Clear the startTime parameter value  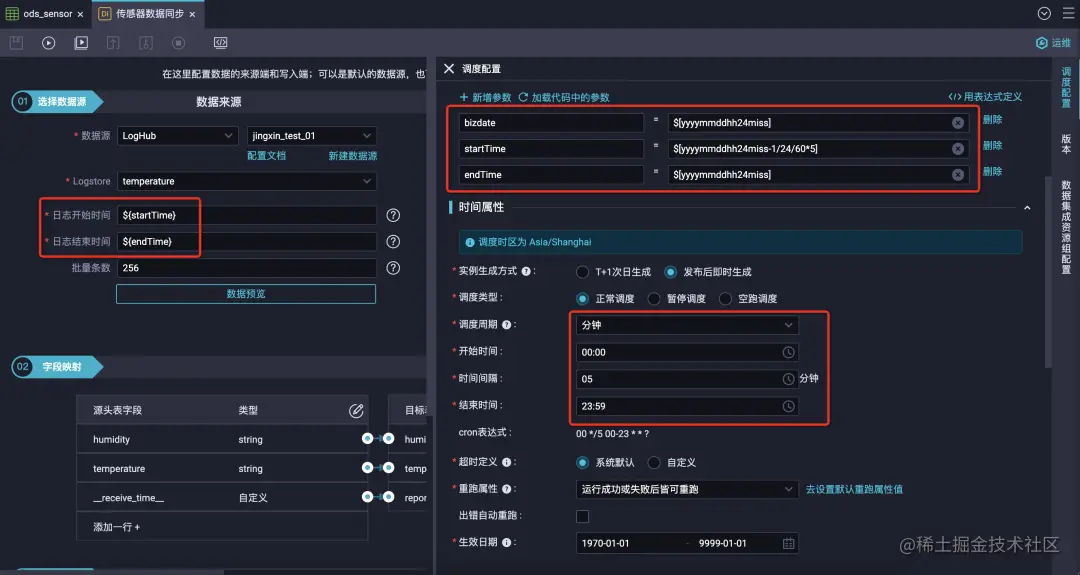click(957, 149)
